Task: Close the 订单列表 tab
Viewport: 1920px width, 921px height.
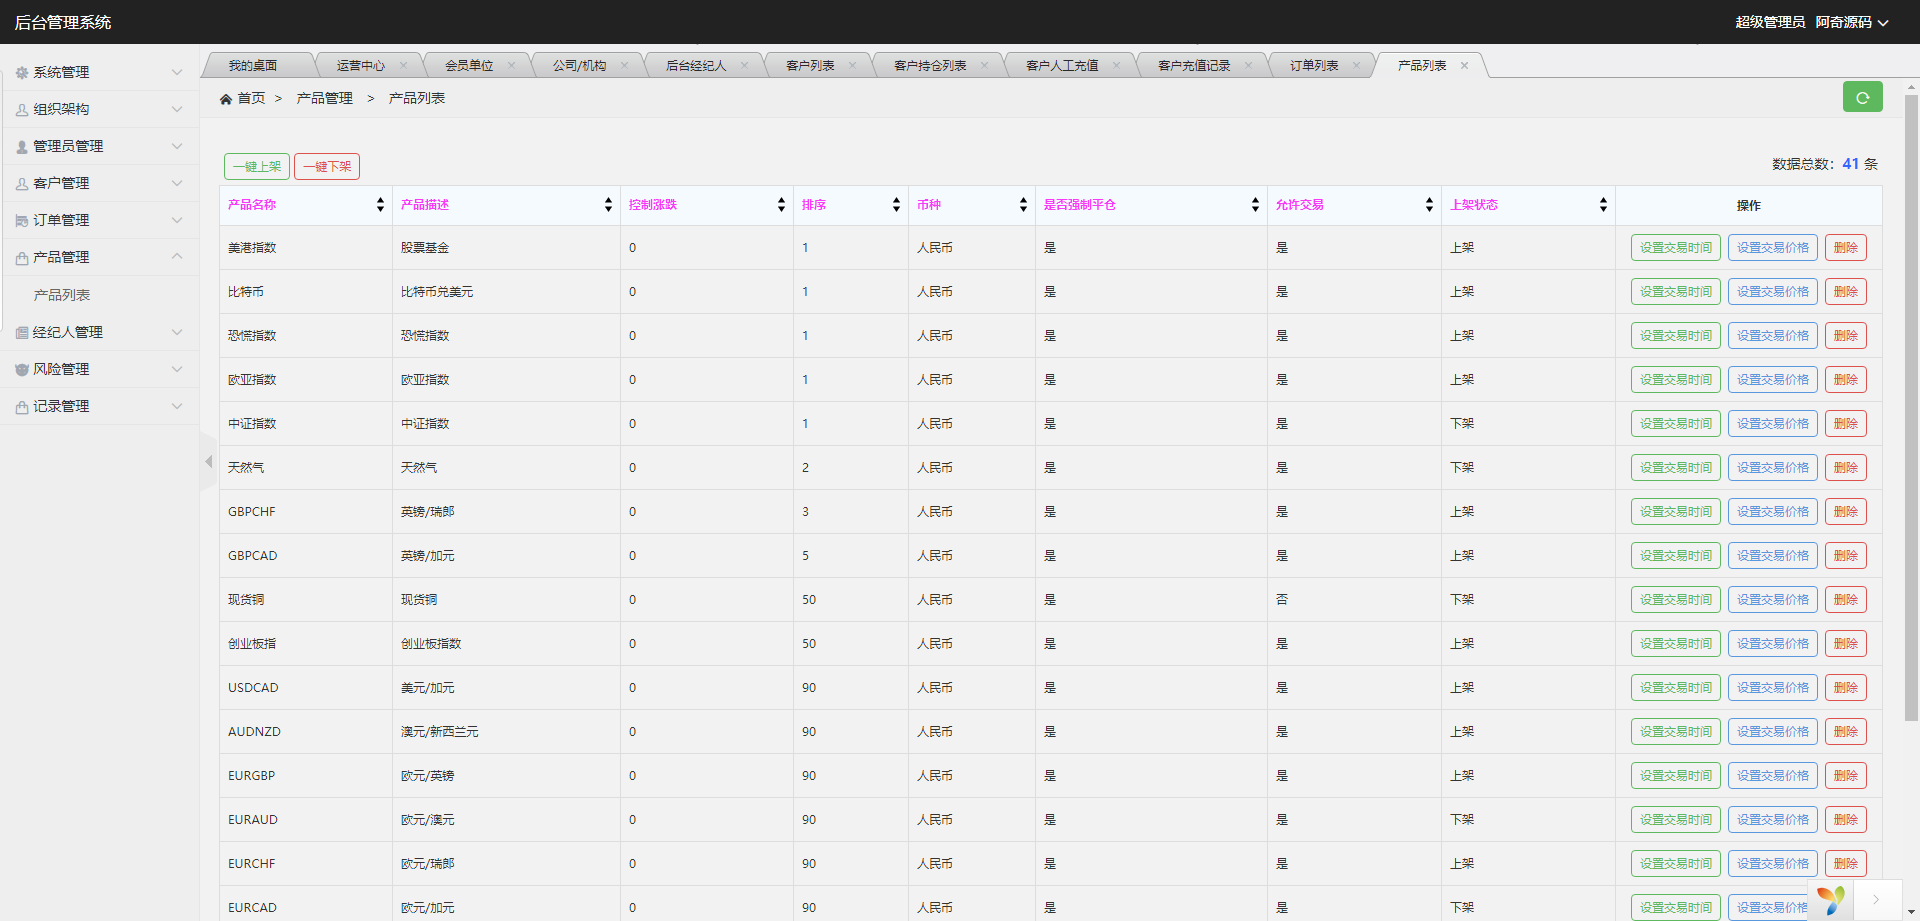Action: (x=1356, y=66)
